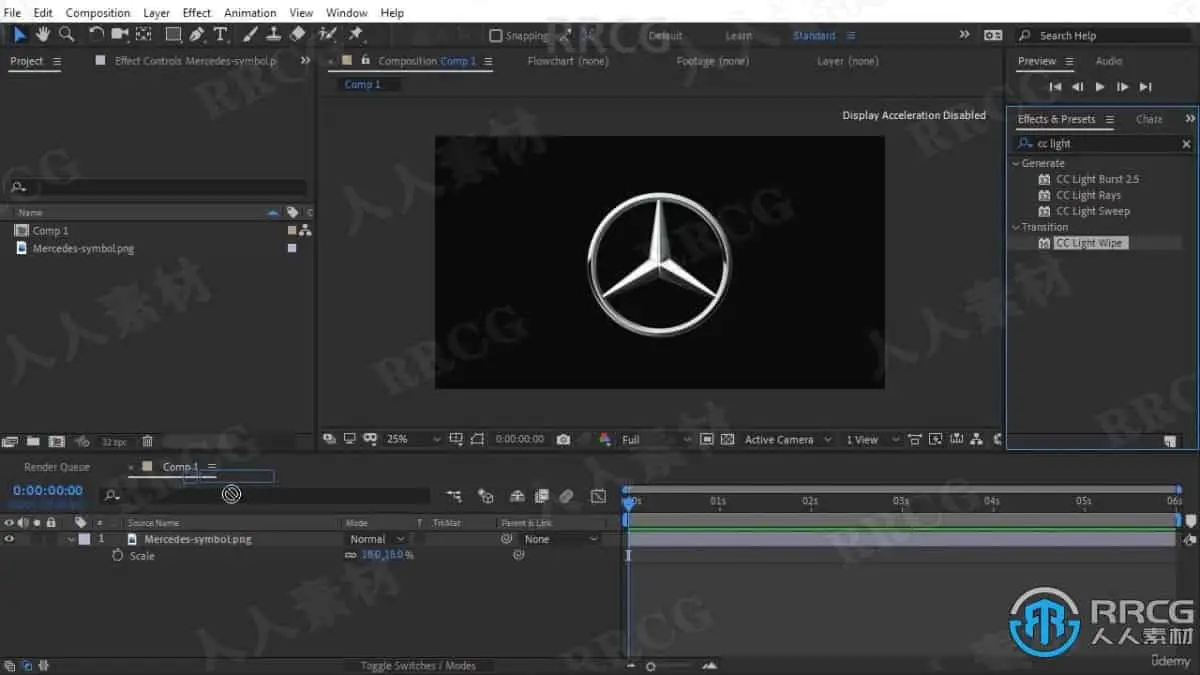Screen dimensions: 1200x675
Task: Select the Brush tool
Action: (250, 34)
